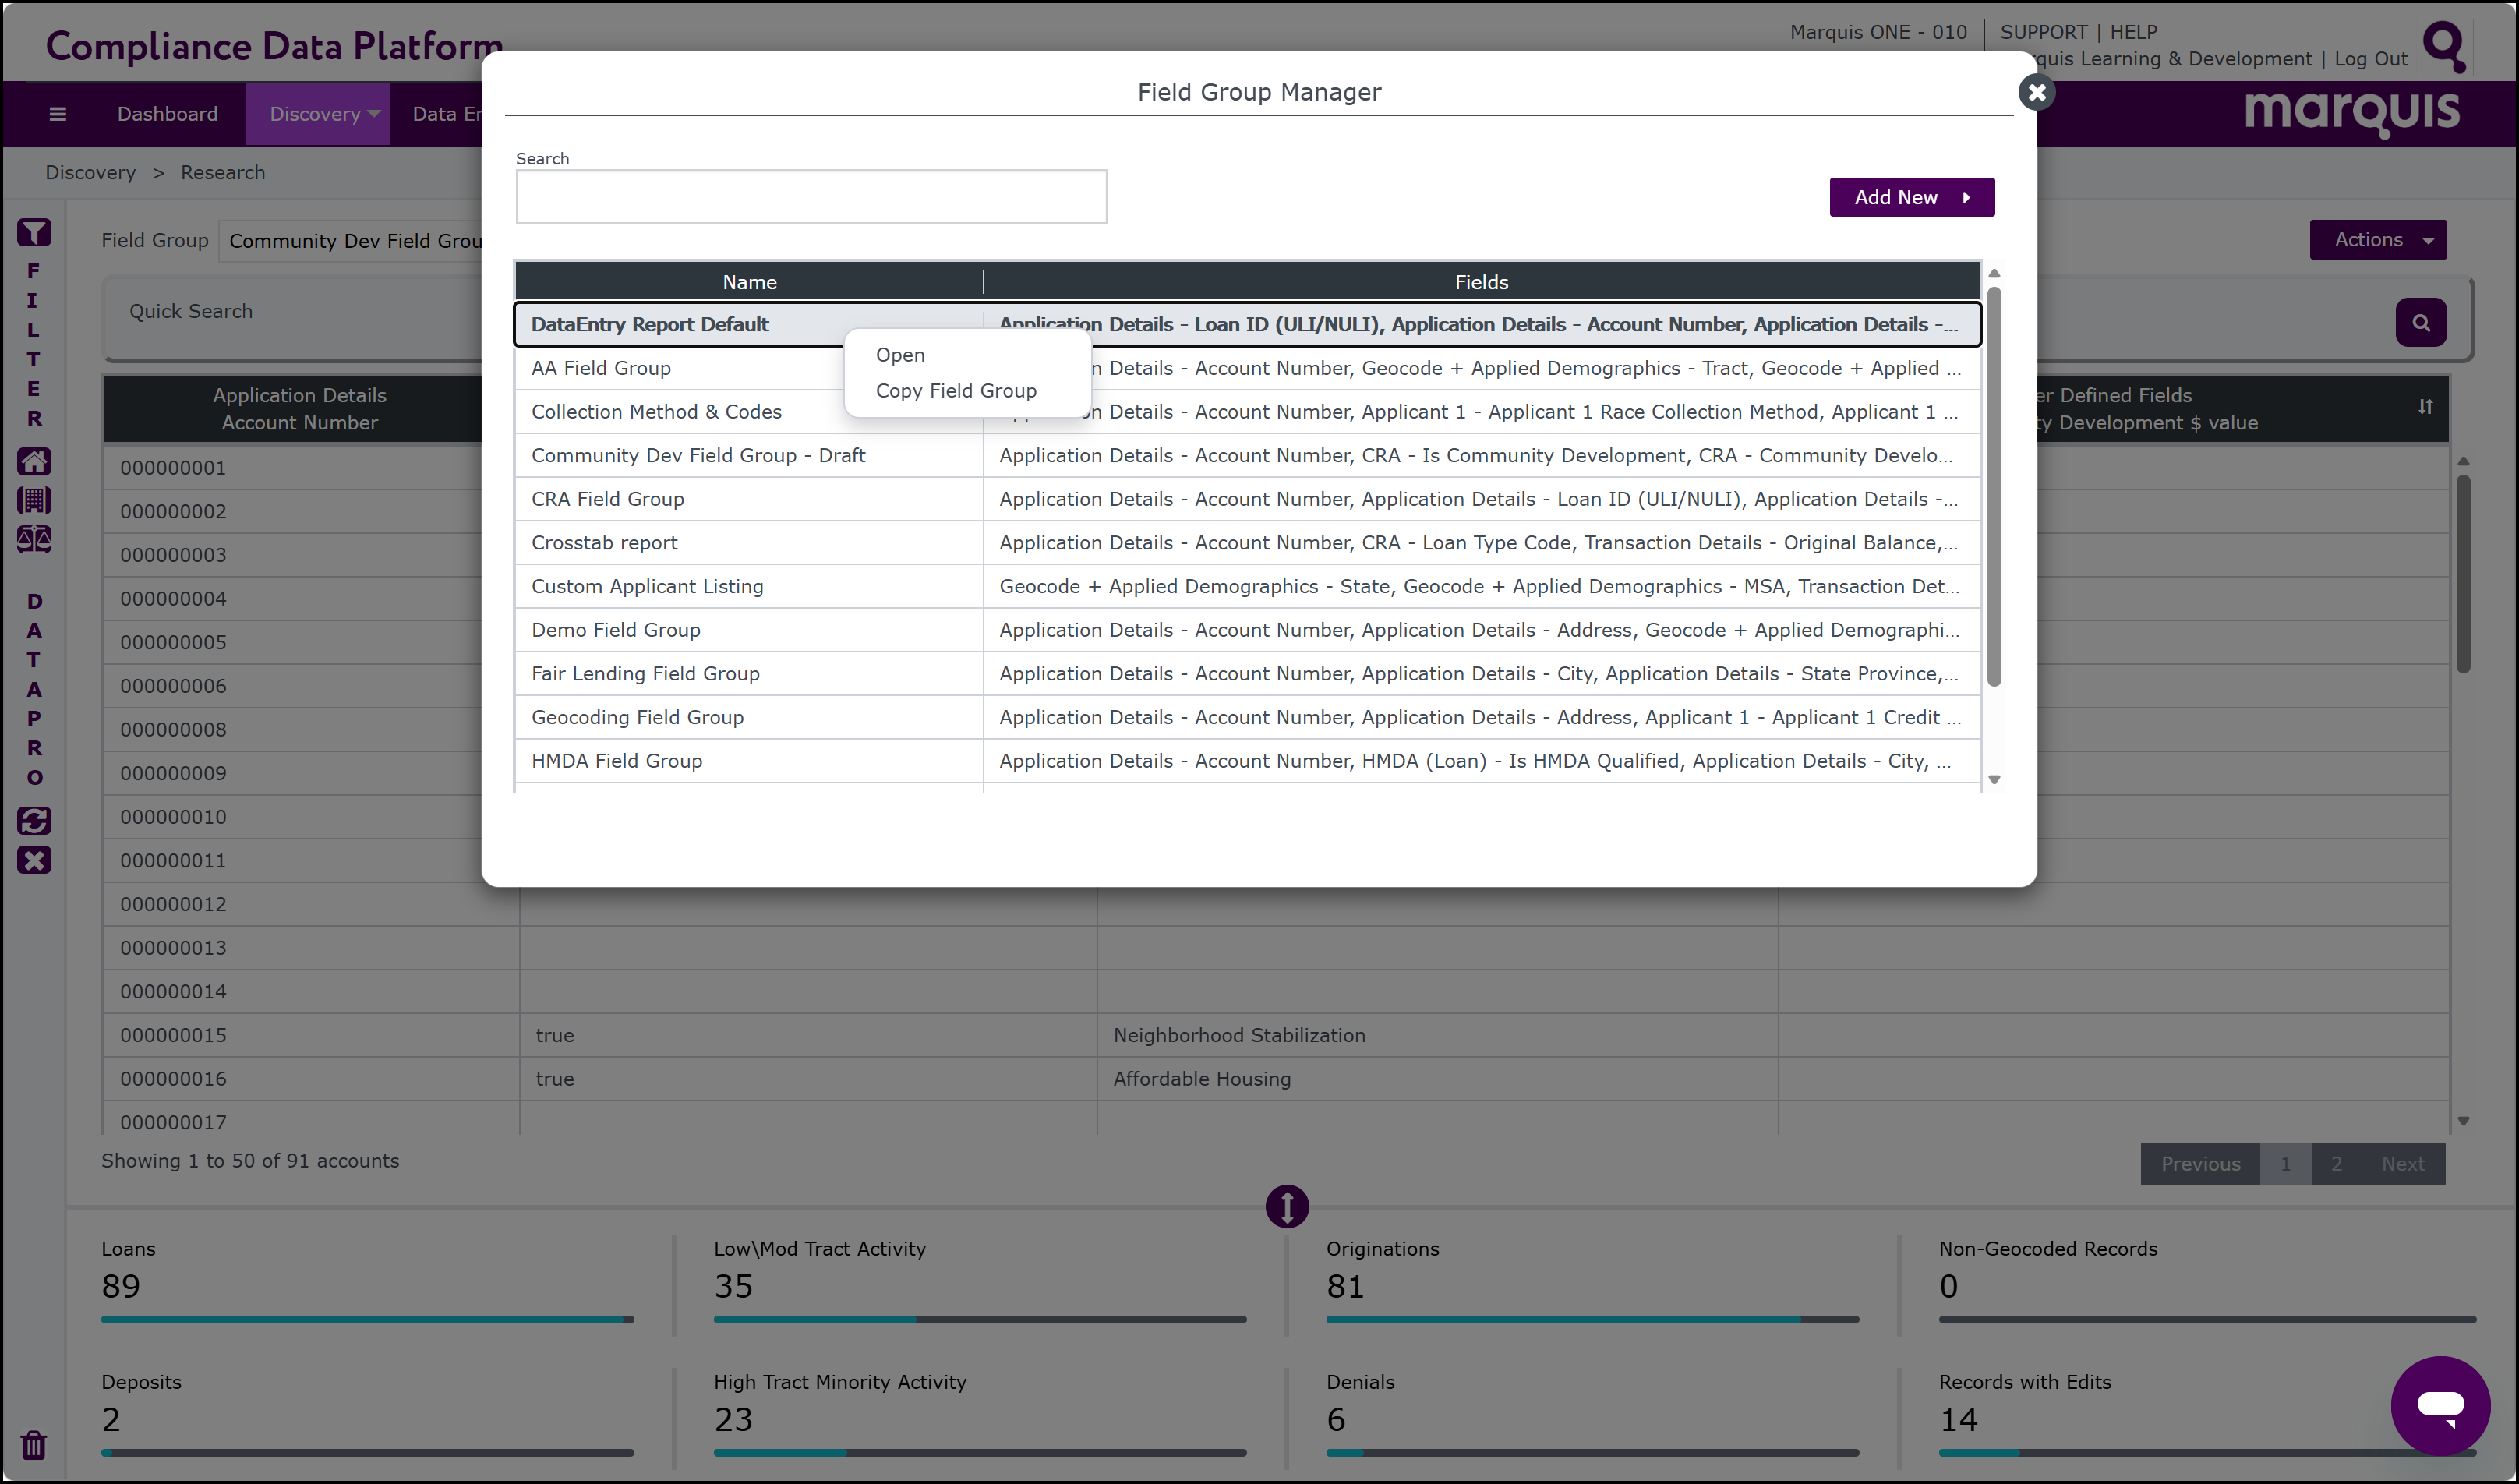Choose Open from the context menu
The width and height of the screenshot is (2519, 1484).
[900, 355]
